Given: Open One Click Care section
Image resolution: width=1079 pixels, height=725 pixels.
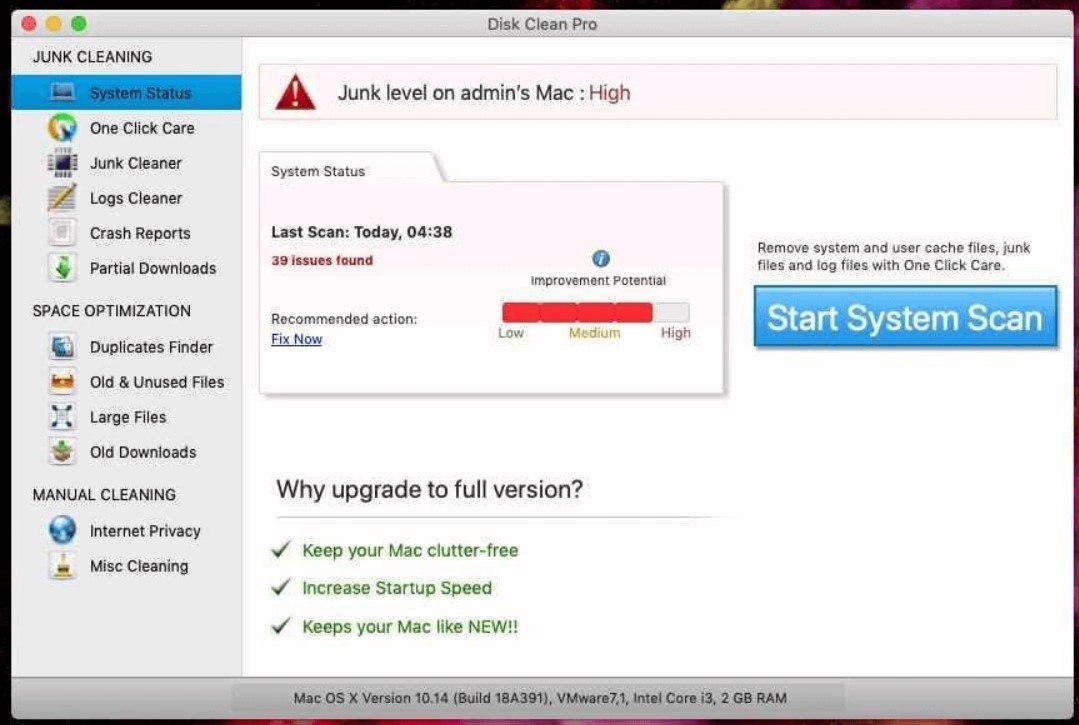Looking at the screenshot, I should (127, 128).
